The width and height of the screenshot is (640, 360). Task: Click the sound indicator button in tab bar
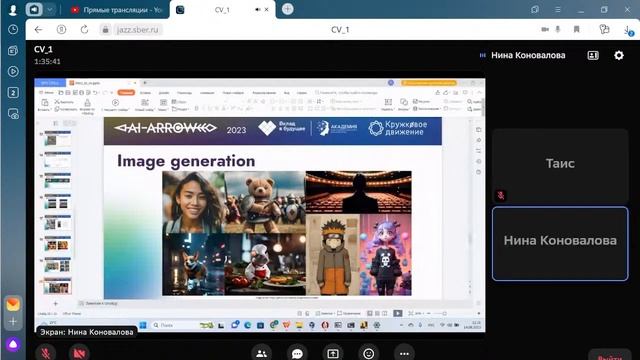34,9
